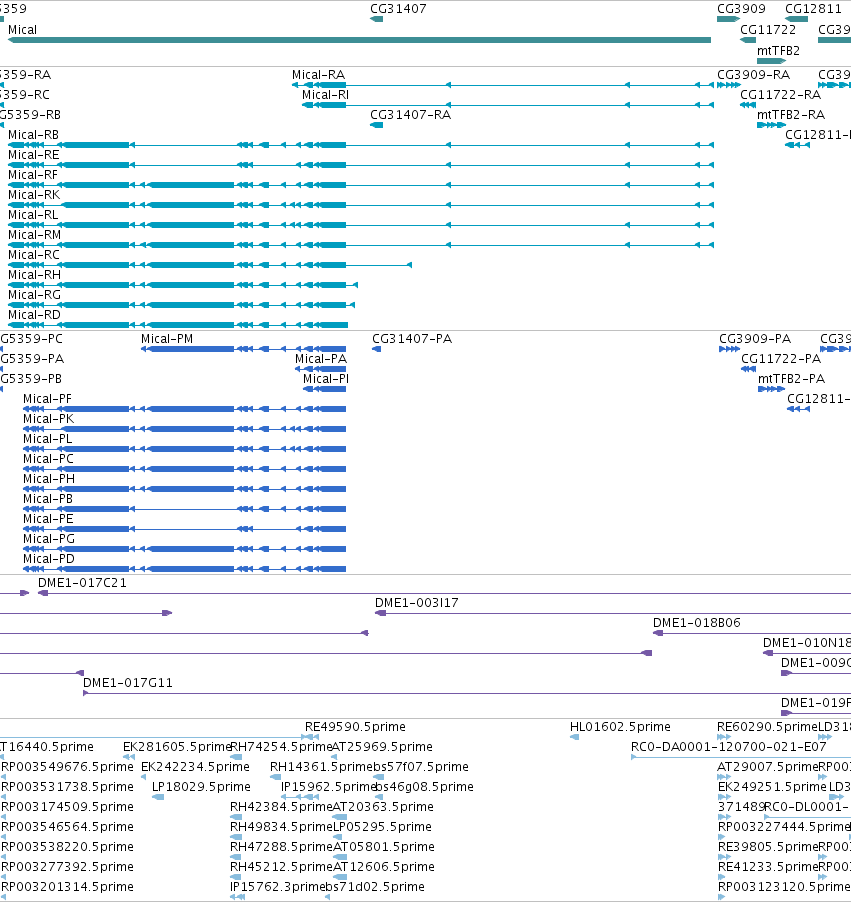This screenshot has width=851, height=902.
Task: Select the mtTFB2 gene label
Action: [778, 51]
